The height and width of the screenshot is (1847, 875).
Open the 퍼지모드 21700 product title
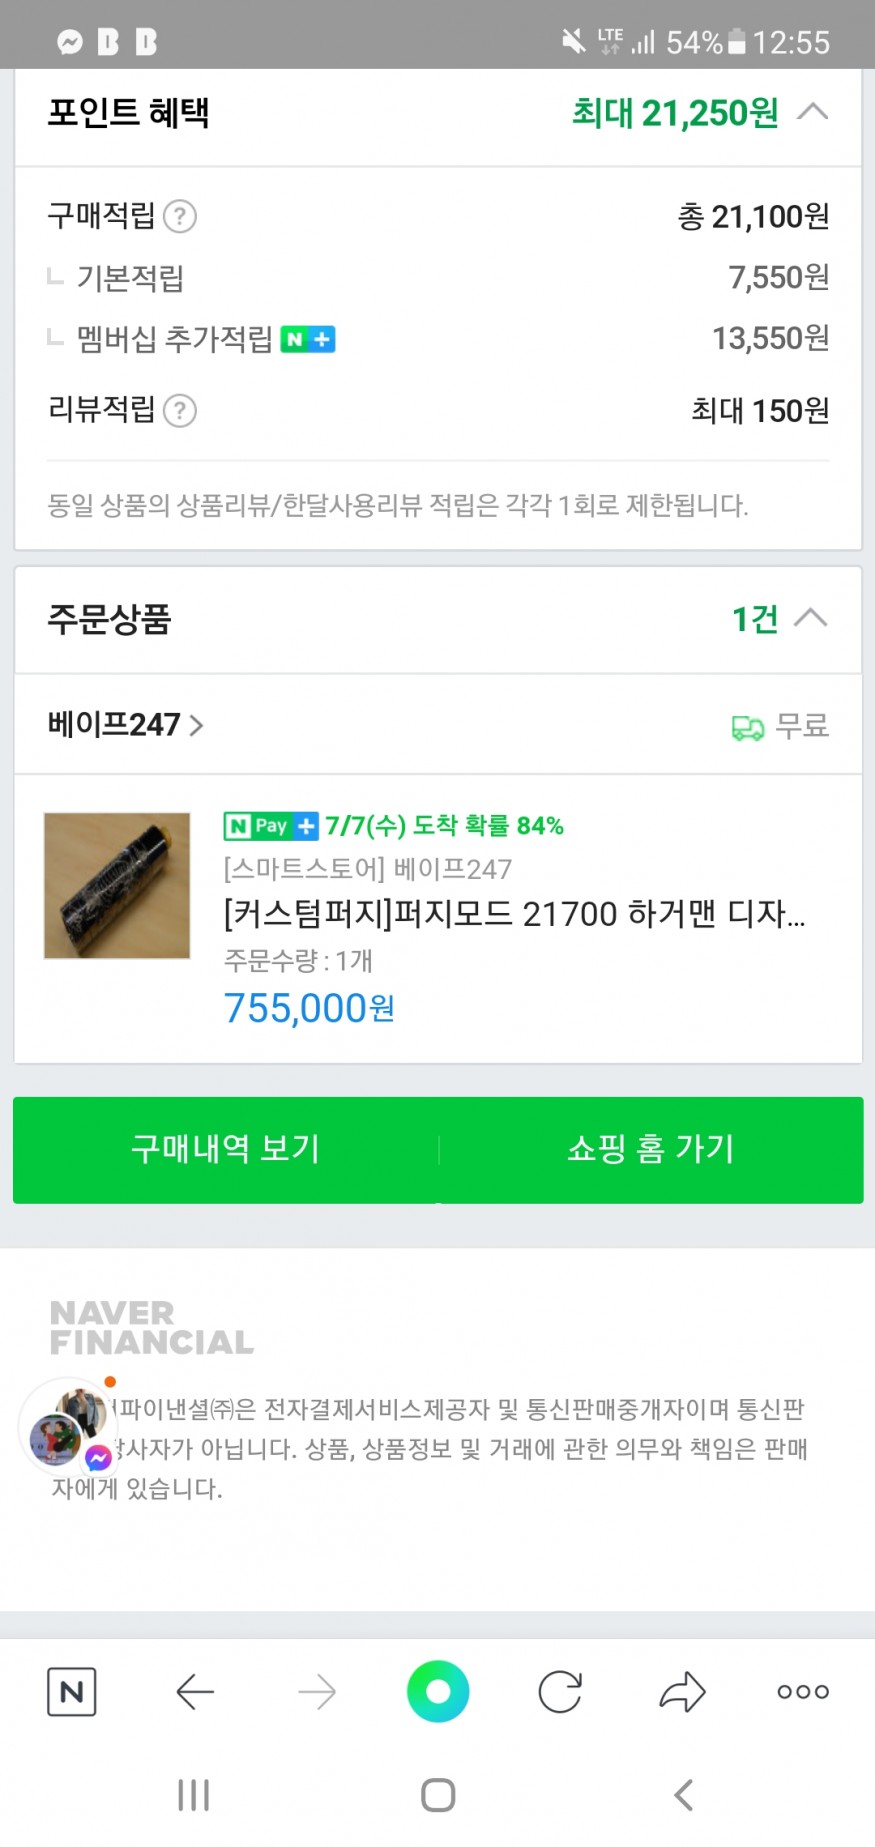514,913
